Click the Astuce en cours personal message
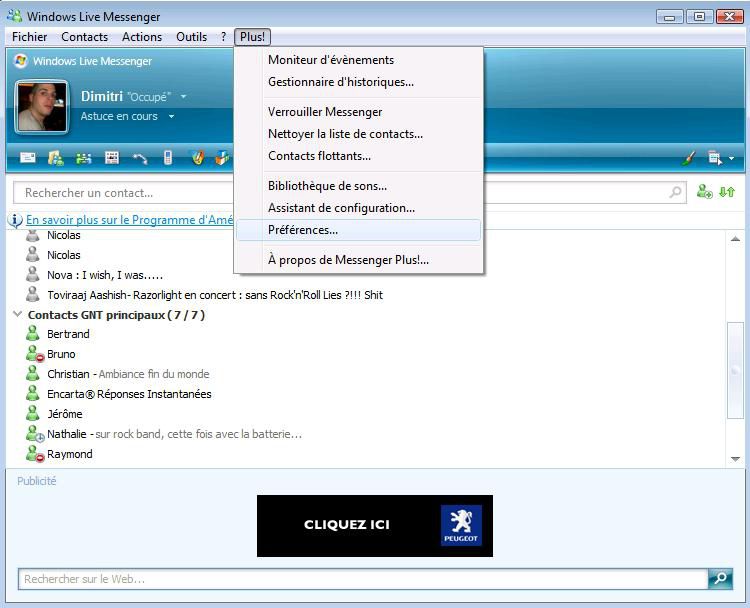This screenshot has width=750, height=608. tap(119, 116)
